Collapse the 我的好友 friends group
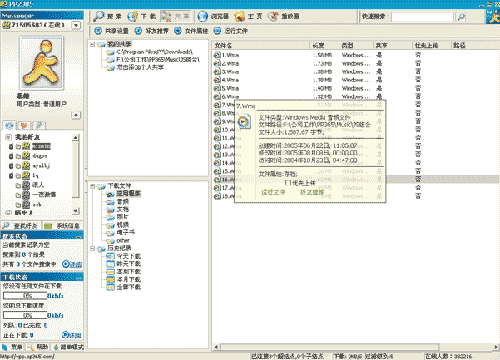Viewport: 500px width, 360px height. coord(9,137)
